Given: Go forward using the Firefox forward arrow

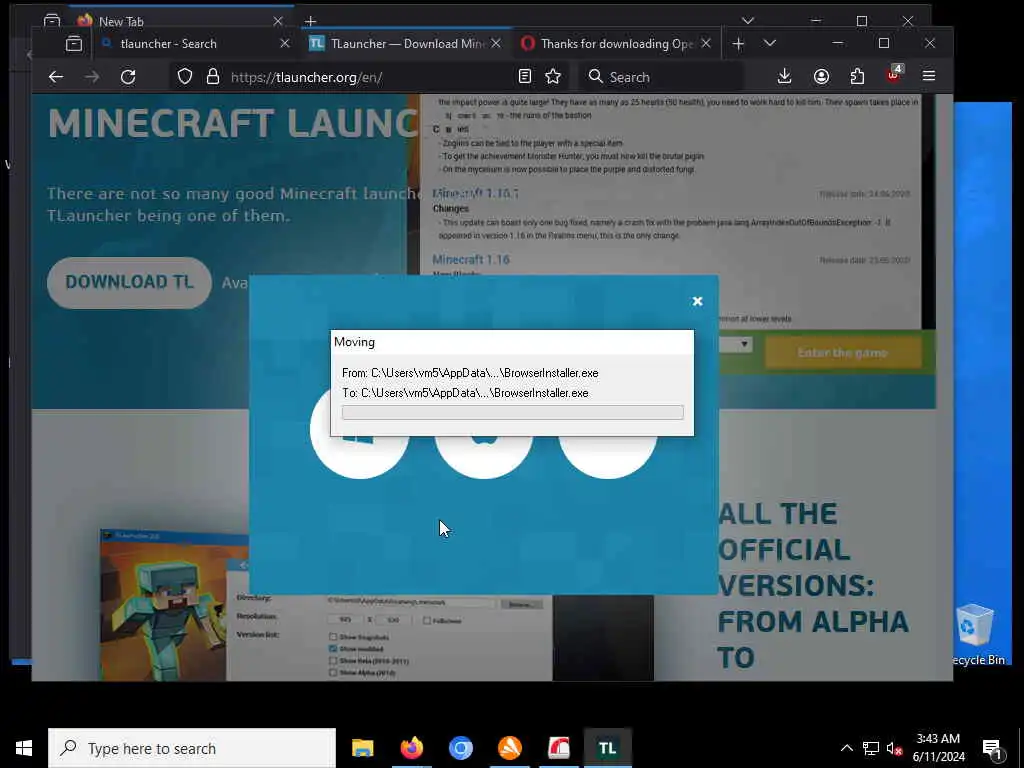Looking at the screenshot, I should click(92, 77).
